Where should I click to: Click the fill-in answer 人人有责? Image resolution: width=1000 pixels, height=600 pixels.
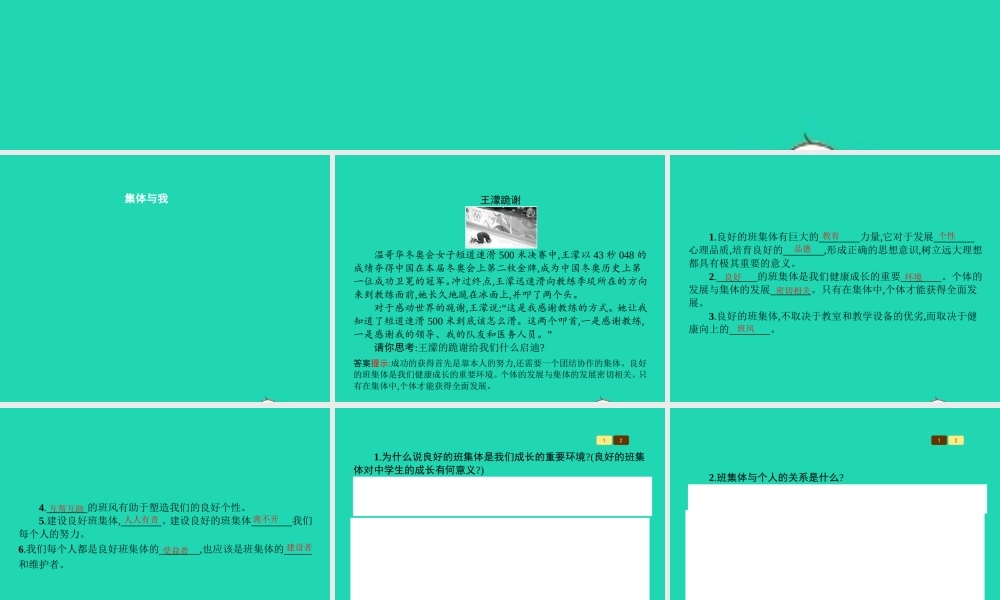(x=141, y=520)
